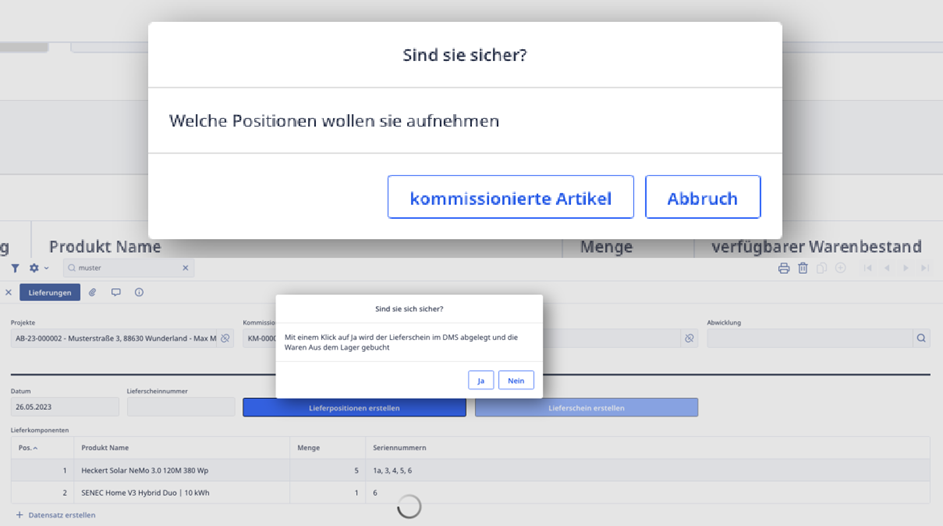This screenshot has height=526, width=943.
Task: Open the comments speech bubble tab
Action: (116, 293)
